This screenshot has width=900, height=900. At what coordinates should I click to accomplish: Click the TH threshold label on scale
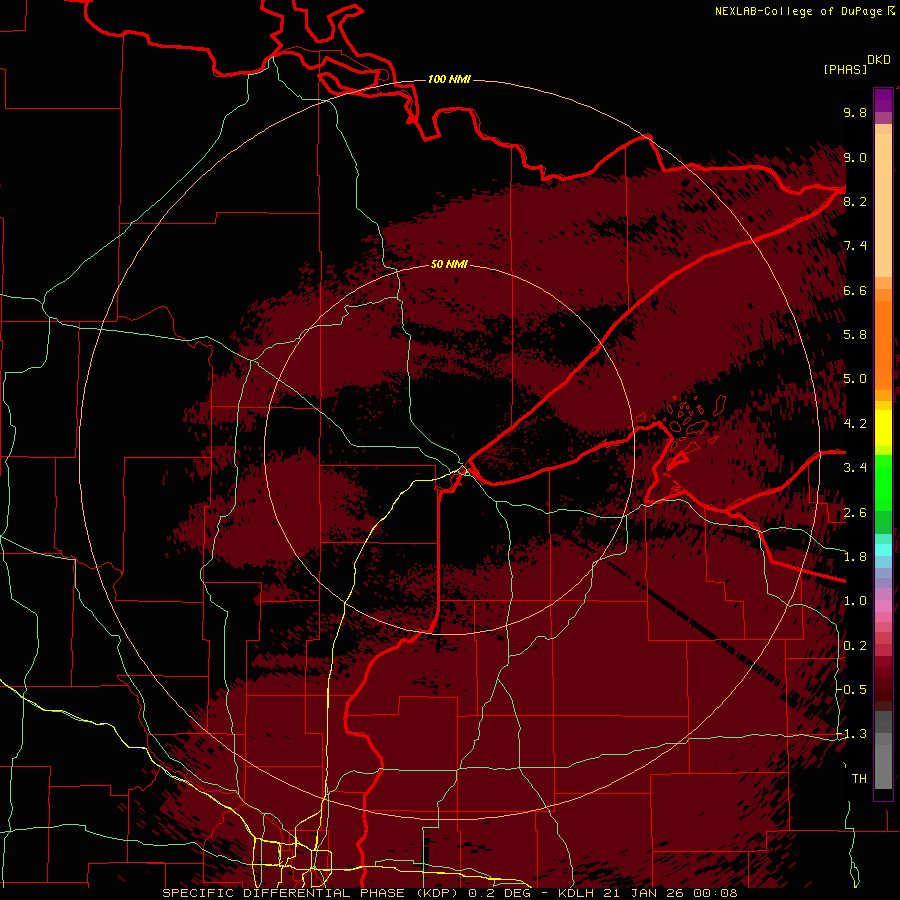(x=859, y=779)
